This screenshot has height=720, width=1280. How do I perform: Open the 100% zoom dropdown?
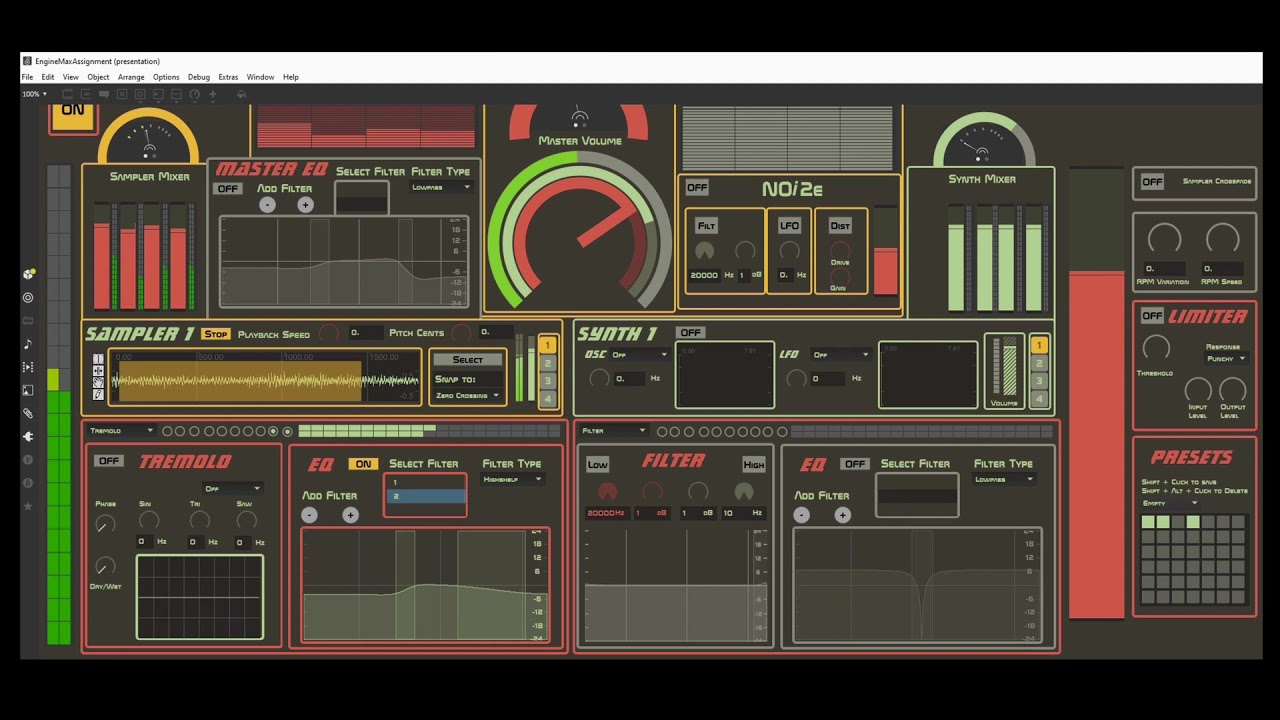pyautogui.click(x=35, y=94)
